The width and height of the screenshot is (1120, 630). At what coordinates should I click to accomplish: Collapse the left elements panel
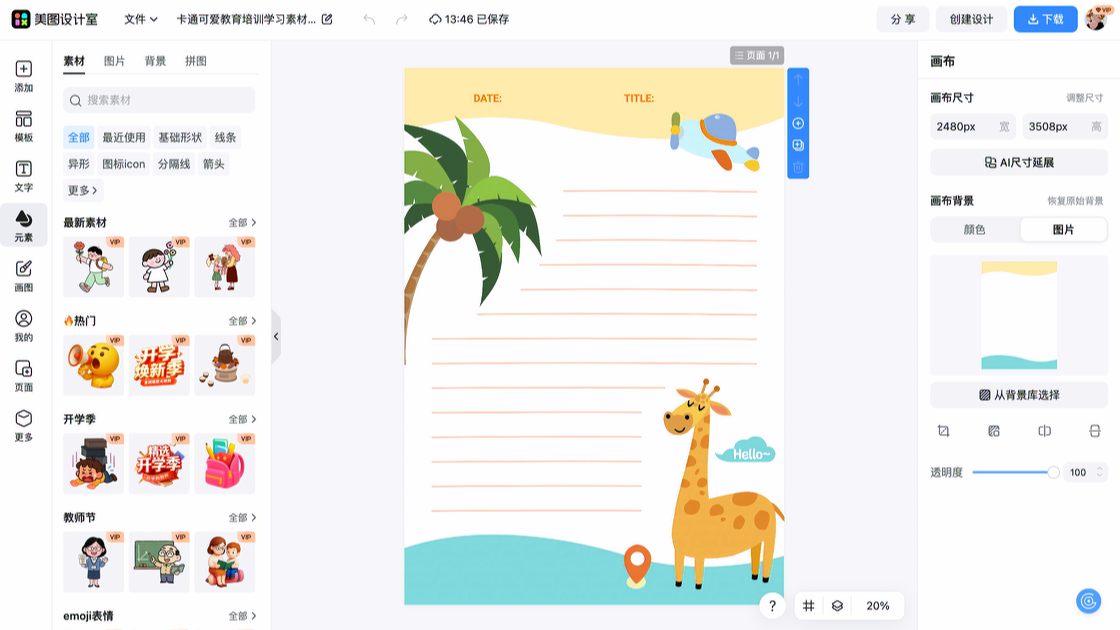click(276, 337)
